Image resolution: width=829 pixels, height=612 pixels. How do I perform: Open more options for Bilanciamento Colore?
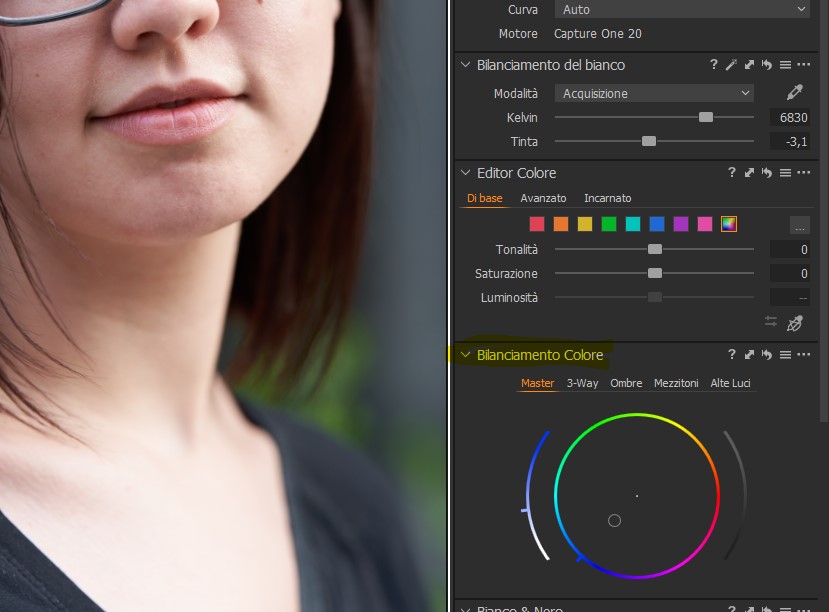(804, 354)
